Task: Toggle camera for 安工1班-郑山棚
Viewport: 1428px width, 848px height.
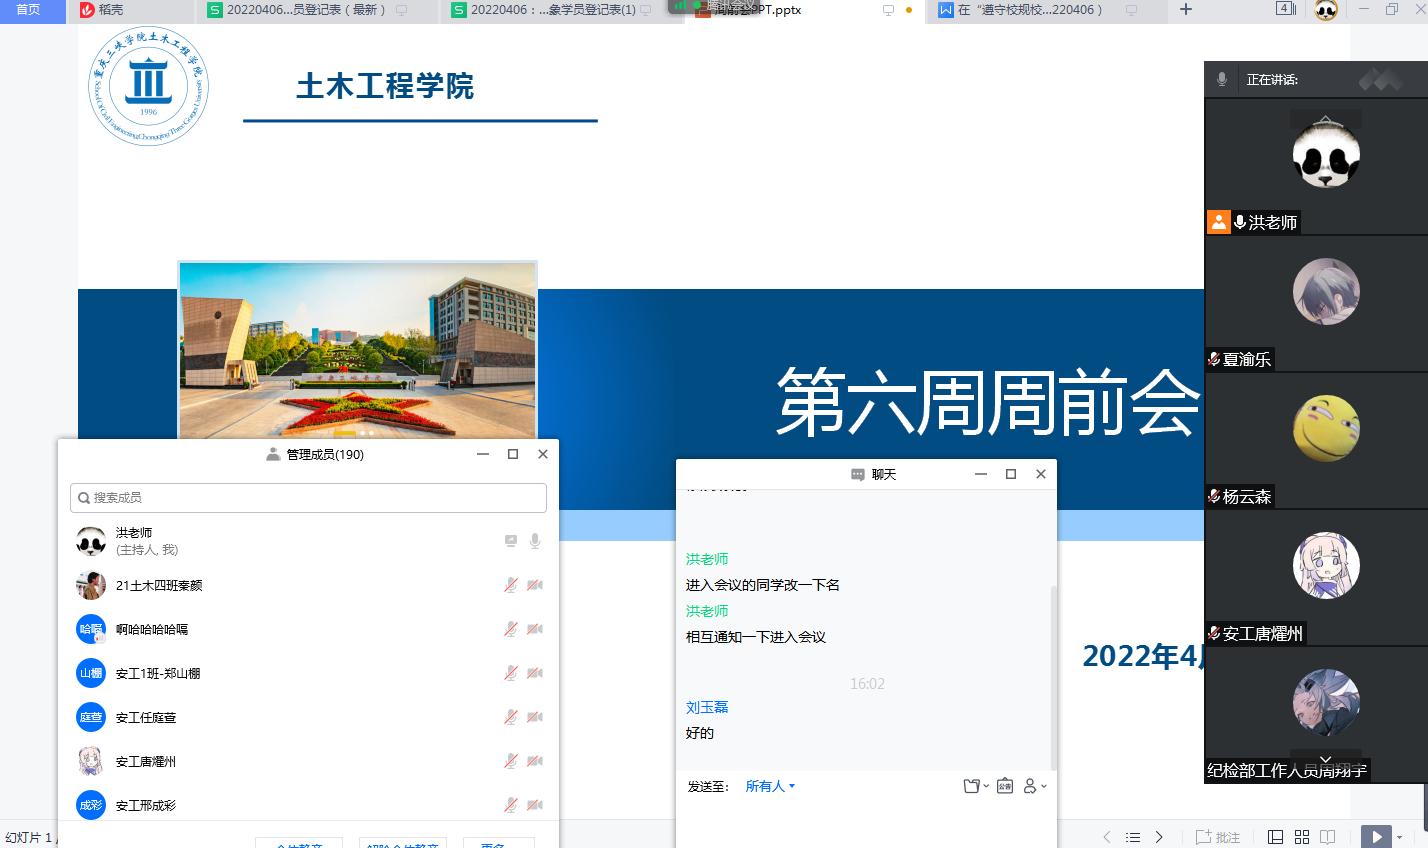Action: (535, 673)
